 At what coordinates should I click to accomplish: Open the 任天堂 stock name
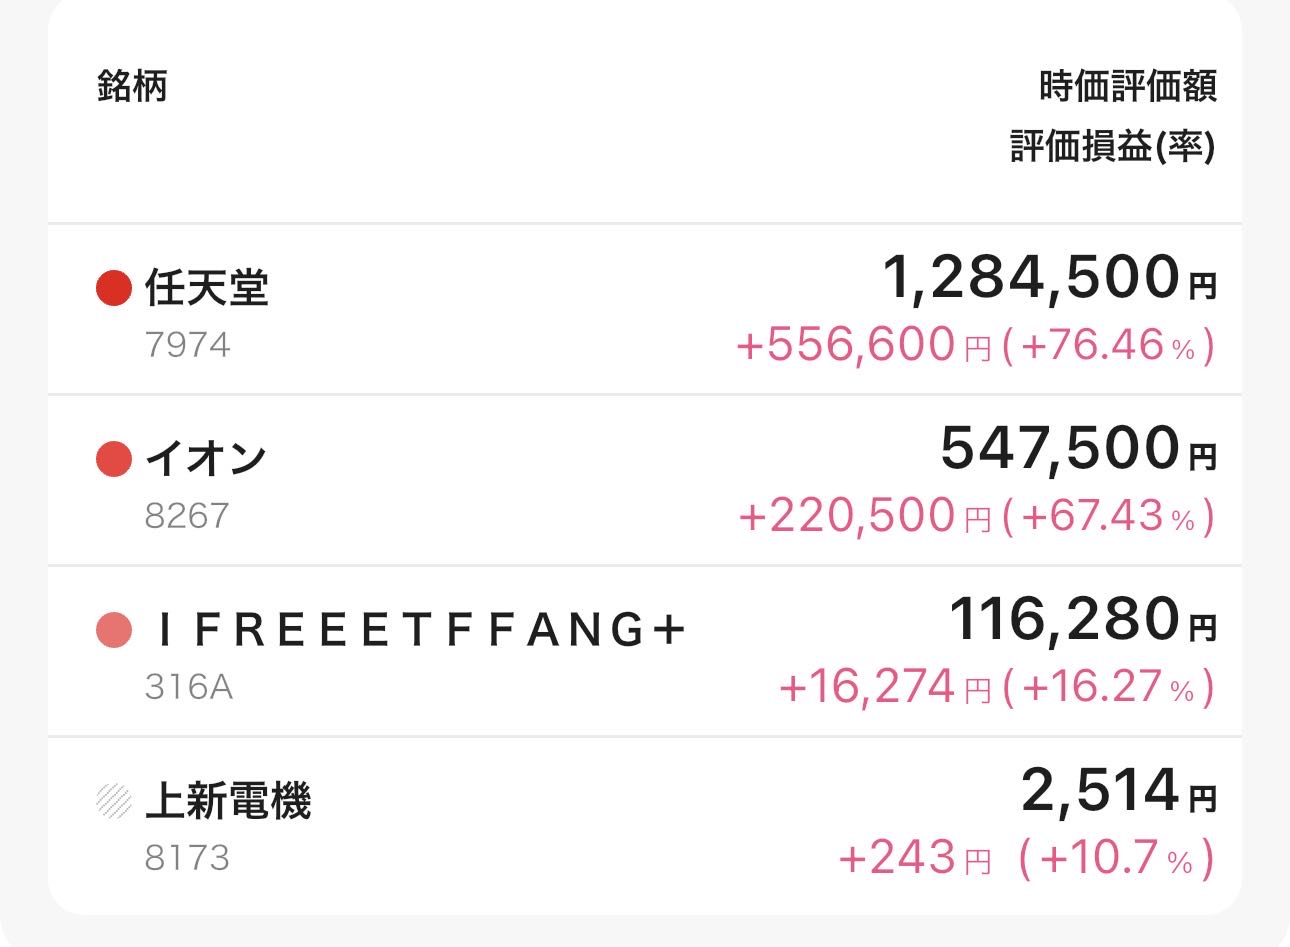pos(207,288)
